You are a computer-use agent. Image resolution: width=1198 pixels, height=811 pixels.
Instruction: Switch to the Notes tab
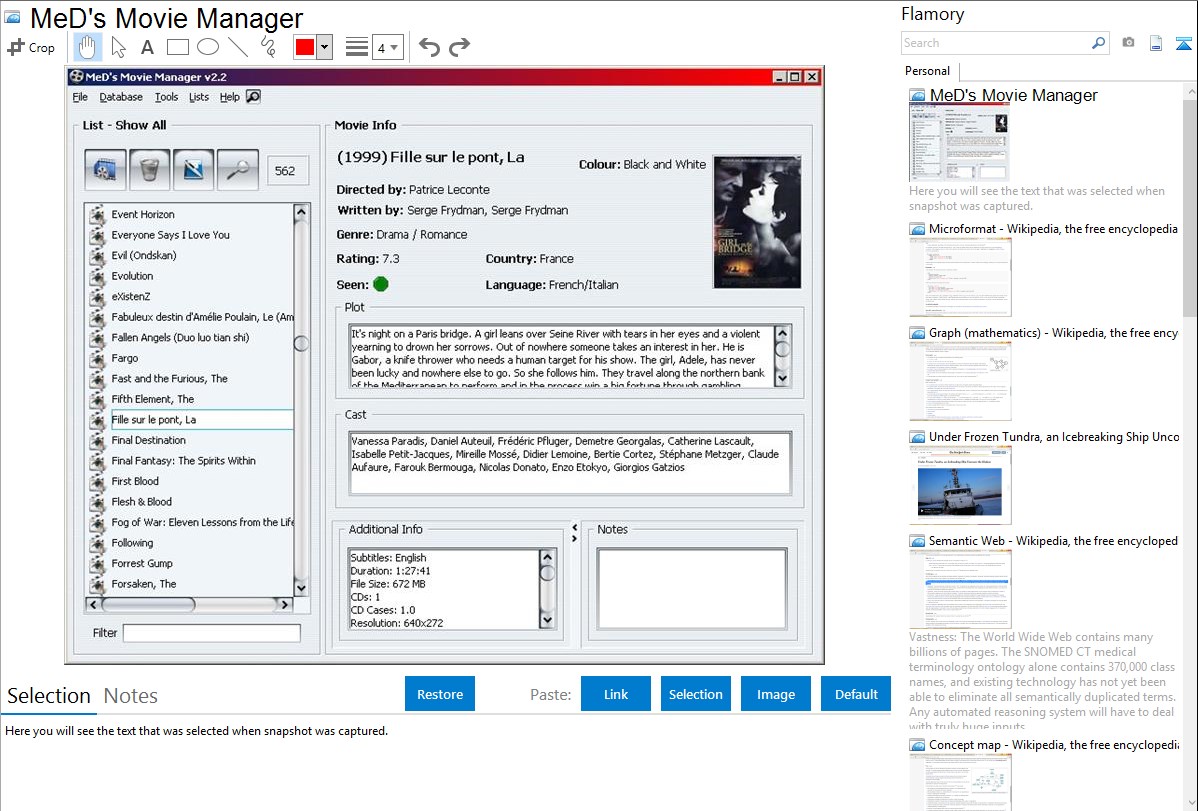[131, 696]
